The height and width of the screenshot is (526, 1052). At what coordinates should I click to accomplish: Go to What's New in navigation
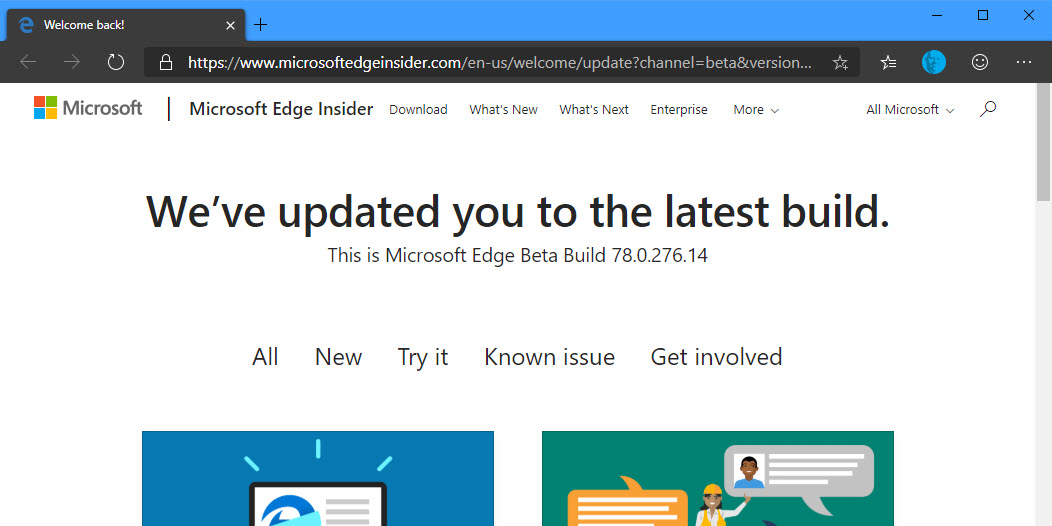503,109
